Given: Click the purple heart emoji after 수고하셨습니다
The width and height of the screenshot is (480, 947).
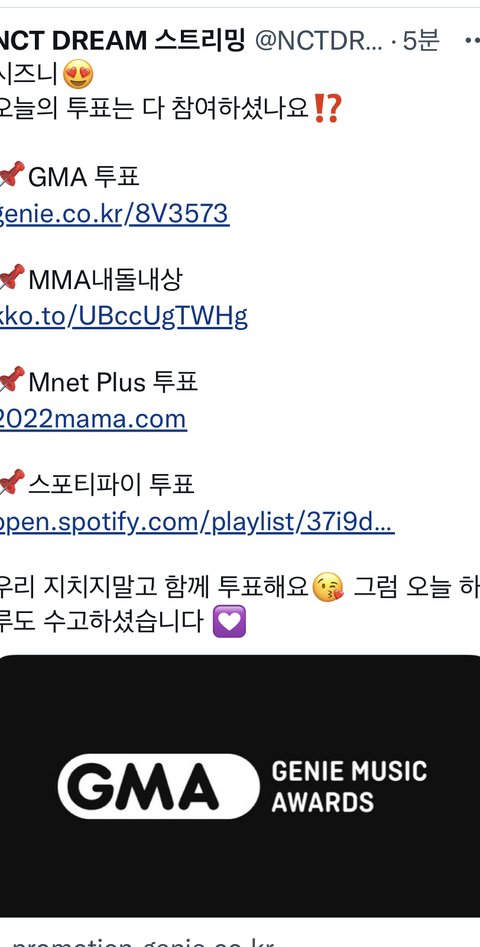Looking at the screenshot, I should pos(229,621).
